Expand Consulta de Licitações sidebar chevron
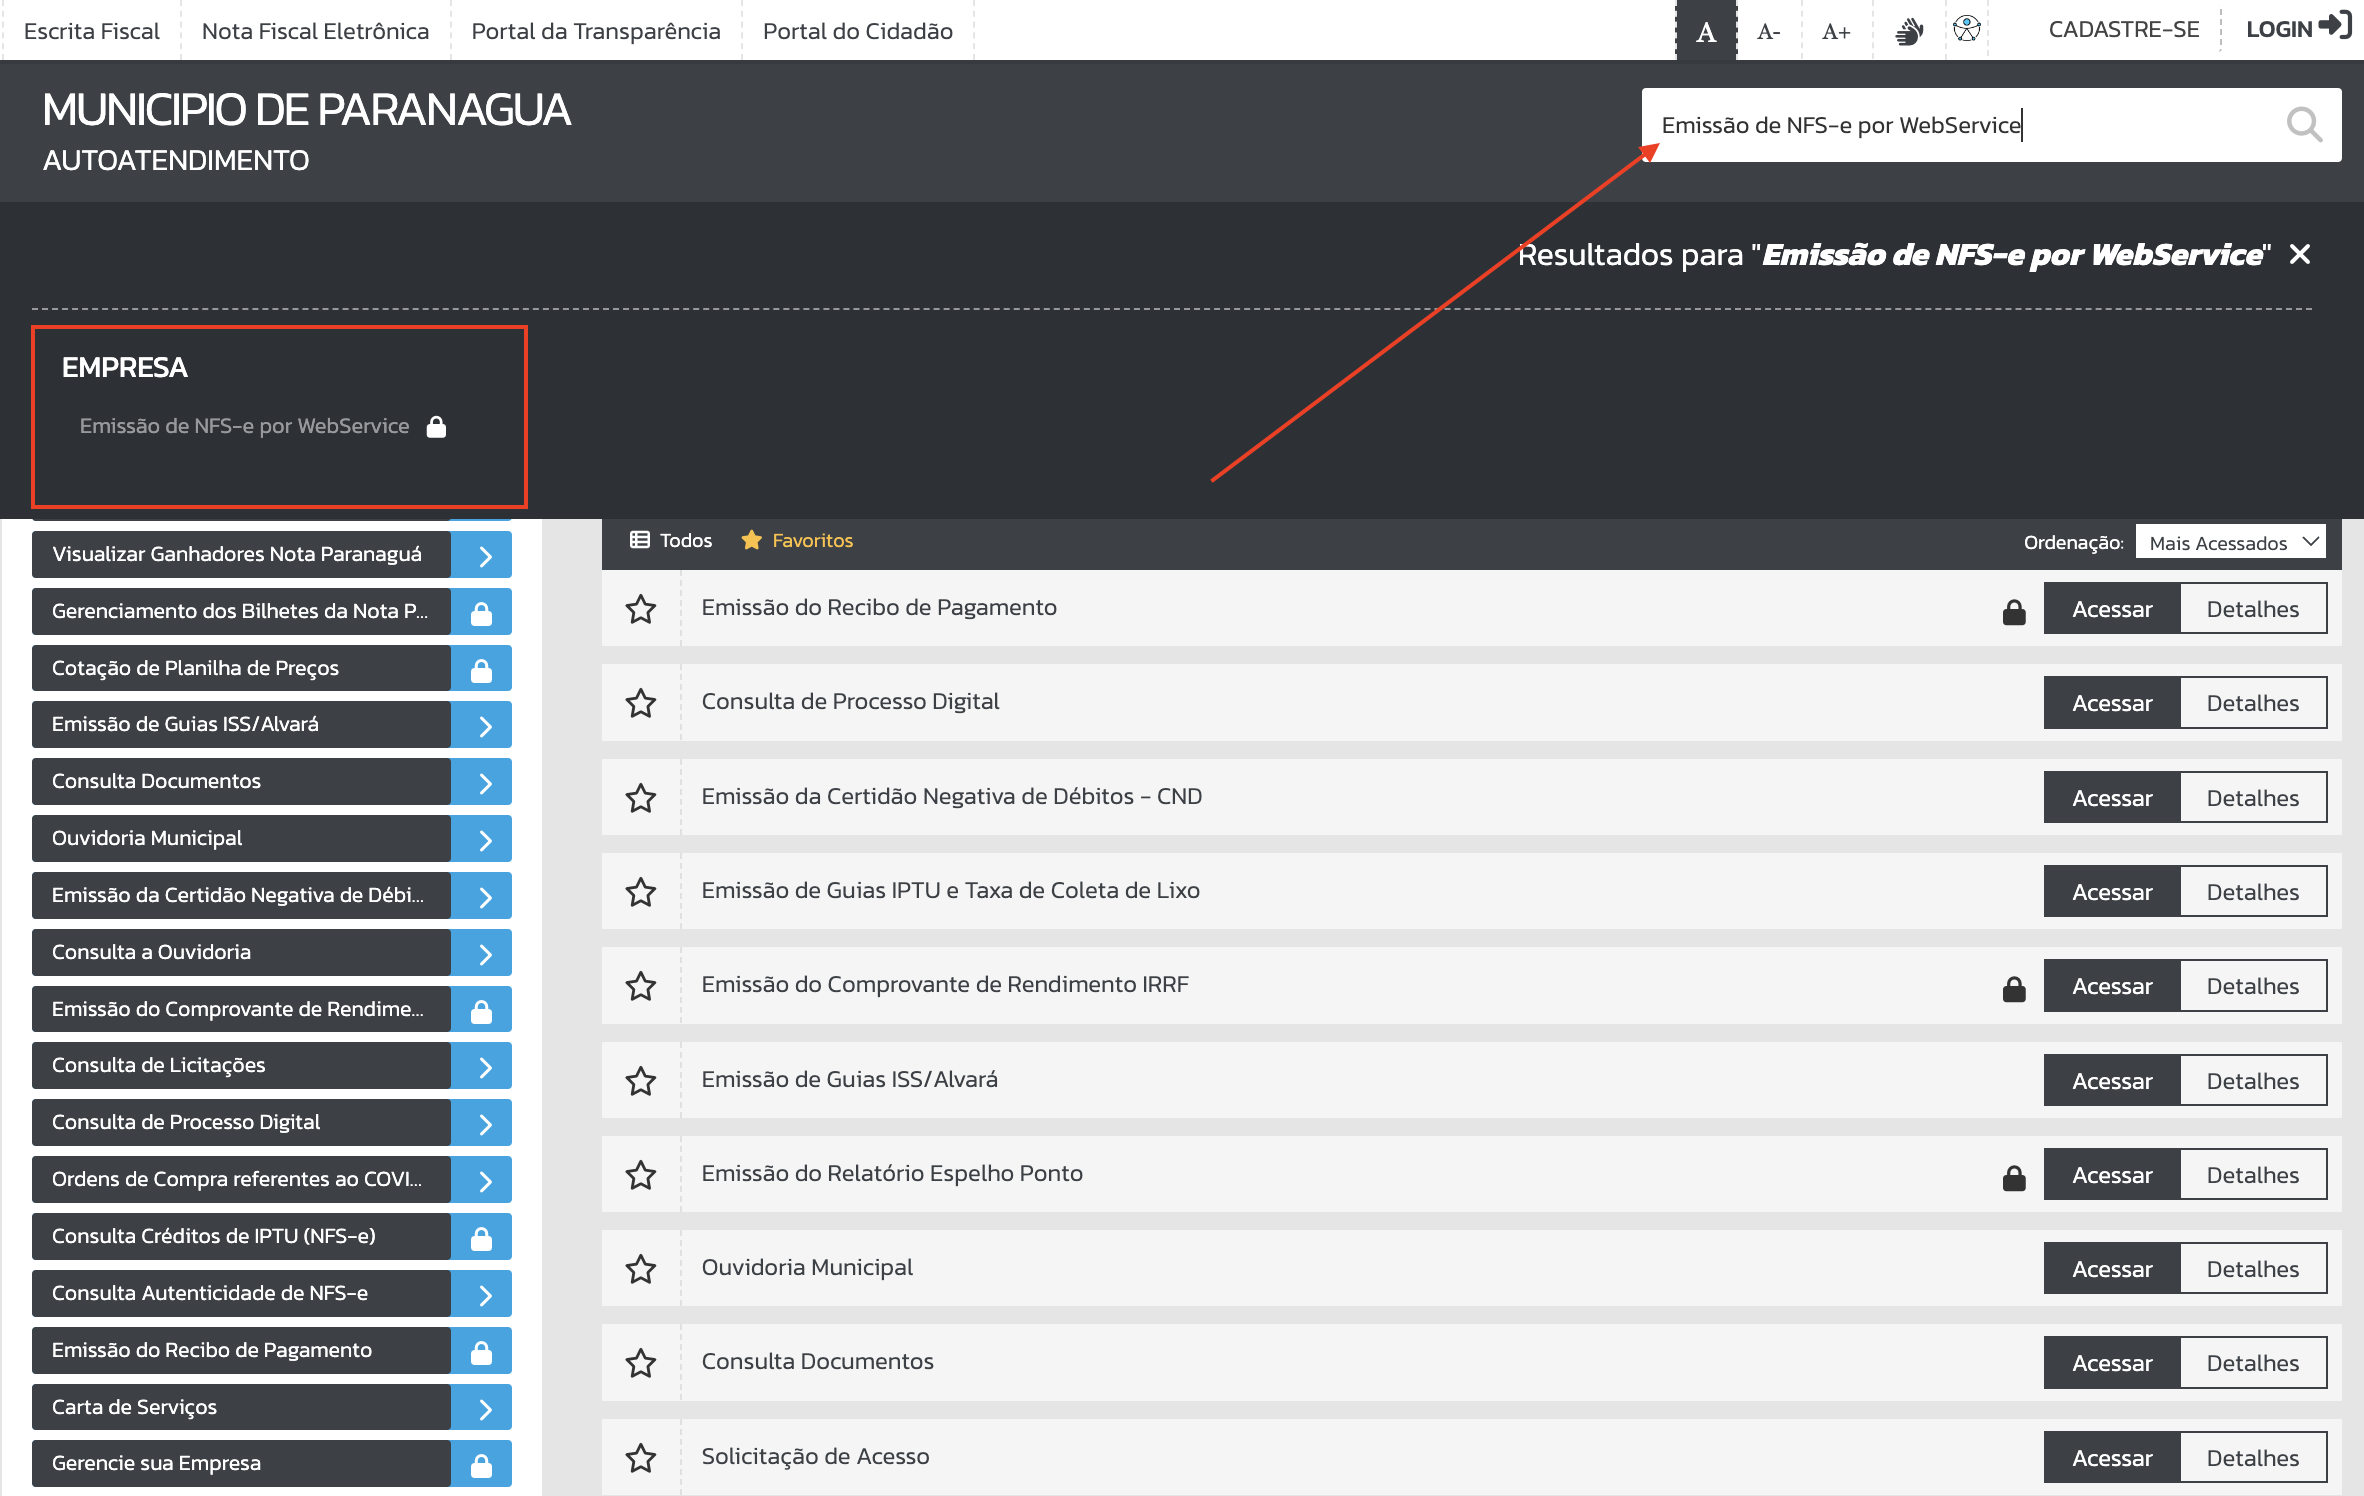 pyautogui.click(x=484, y=1066)
